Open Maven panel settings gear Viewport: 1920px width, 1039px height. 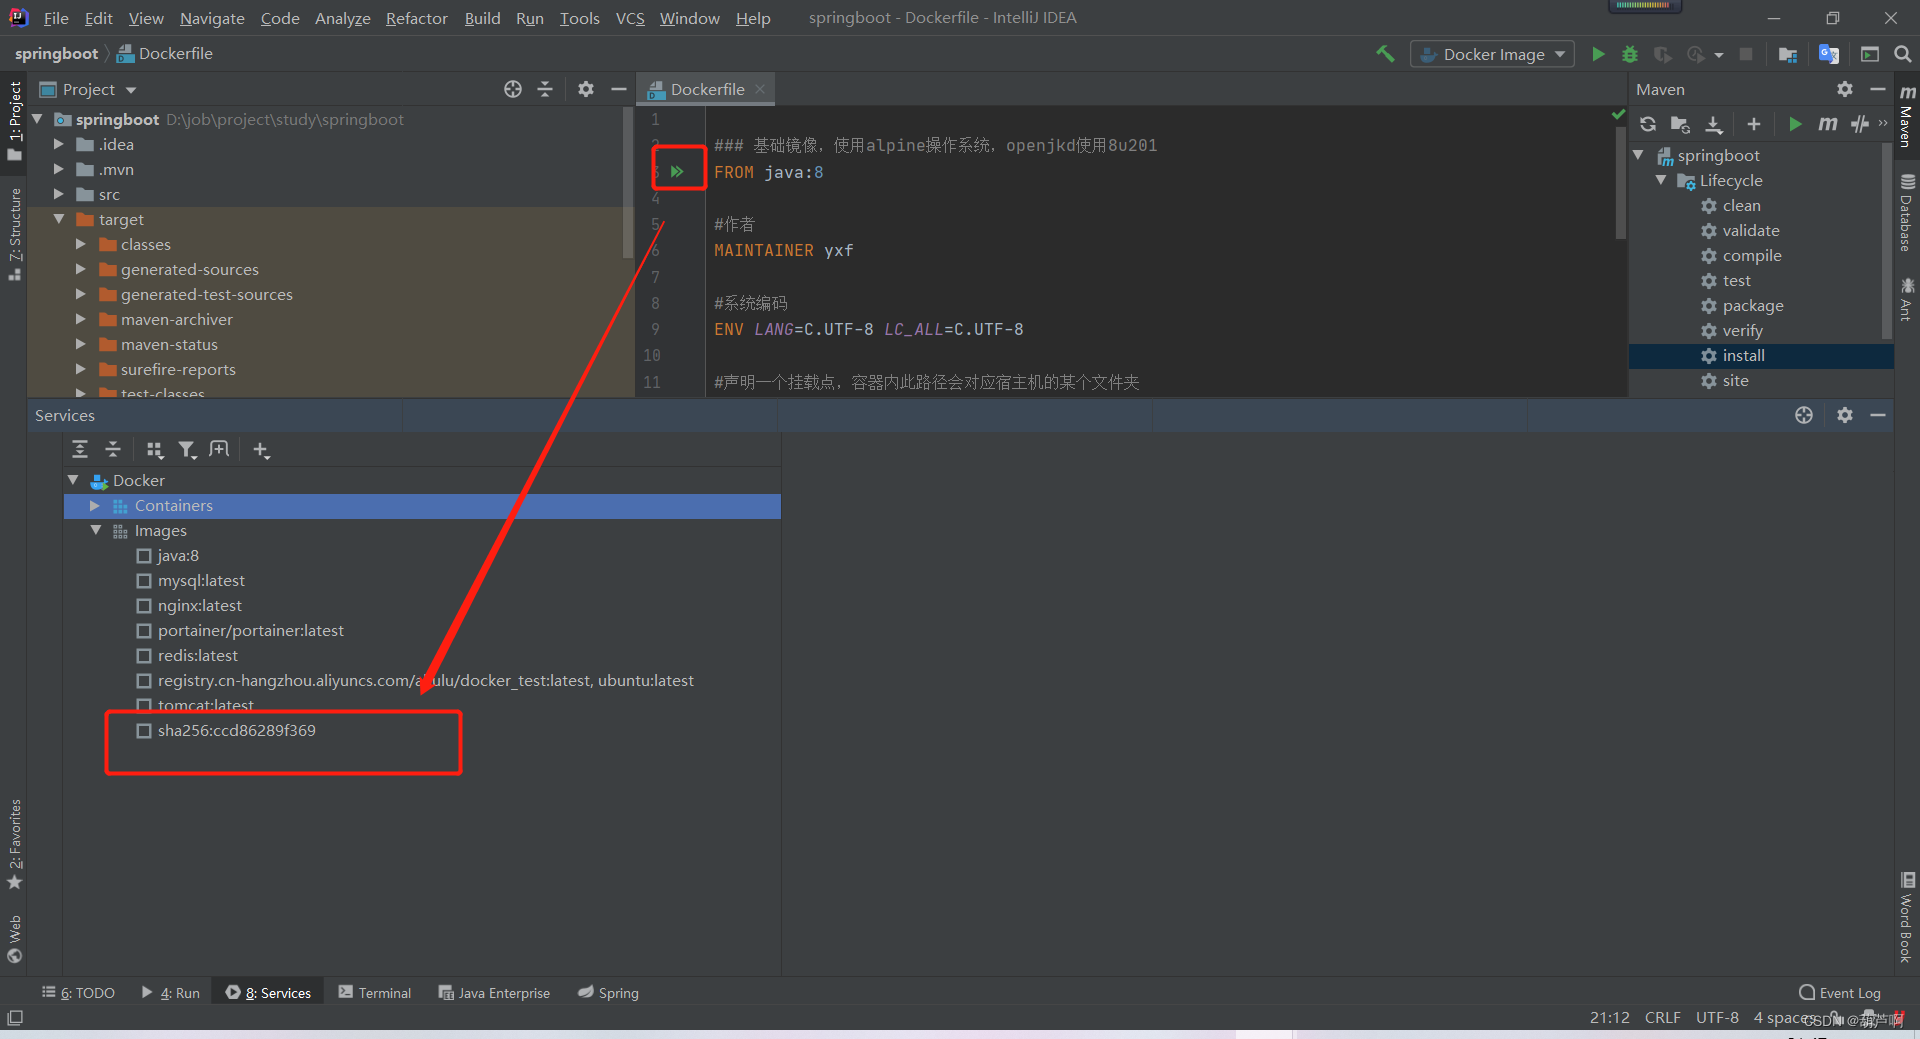click(x=1844, y=89)
